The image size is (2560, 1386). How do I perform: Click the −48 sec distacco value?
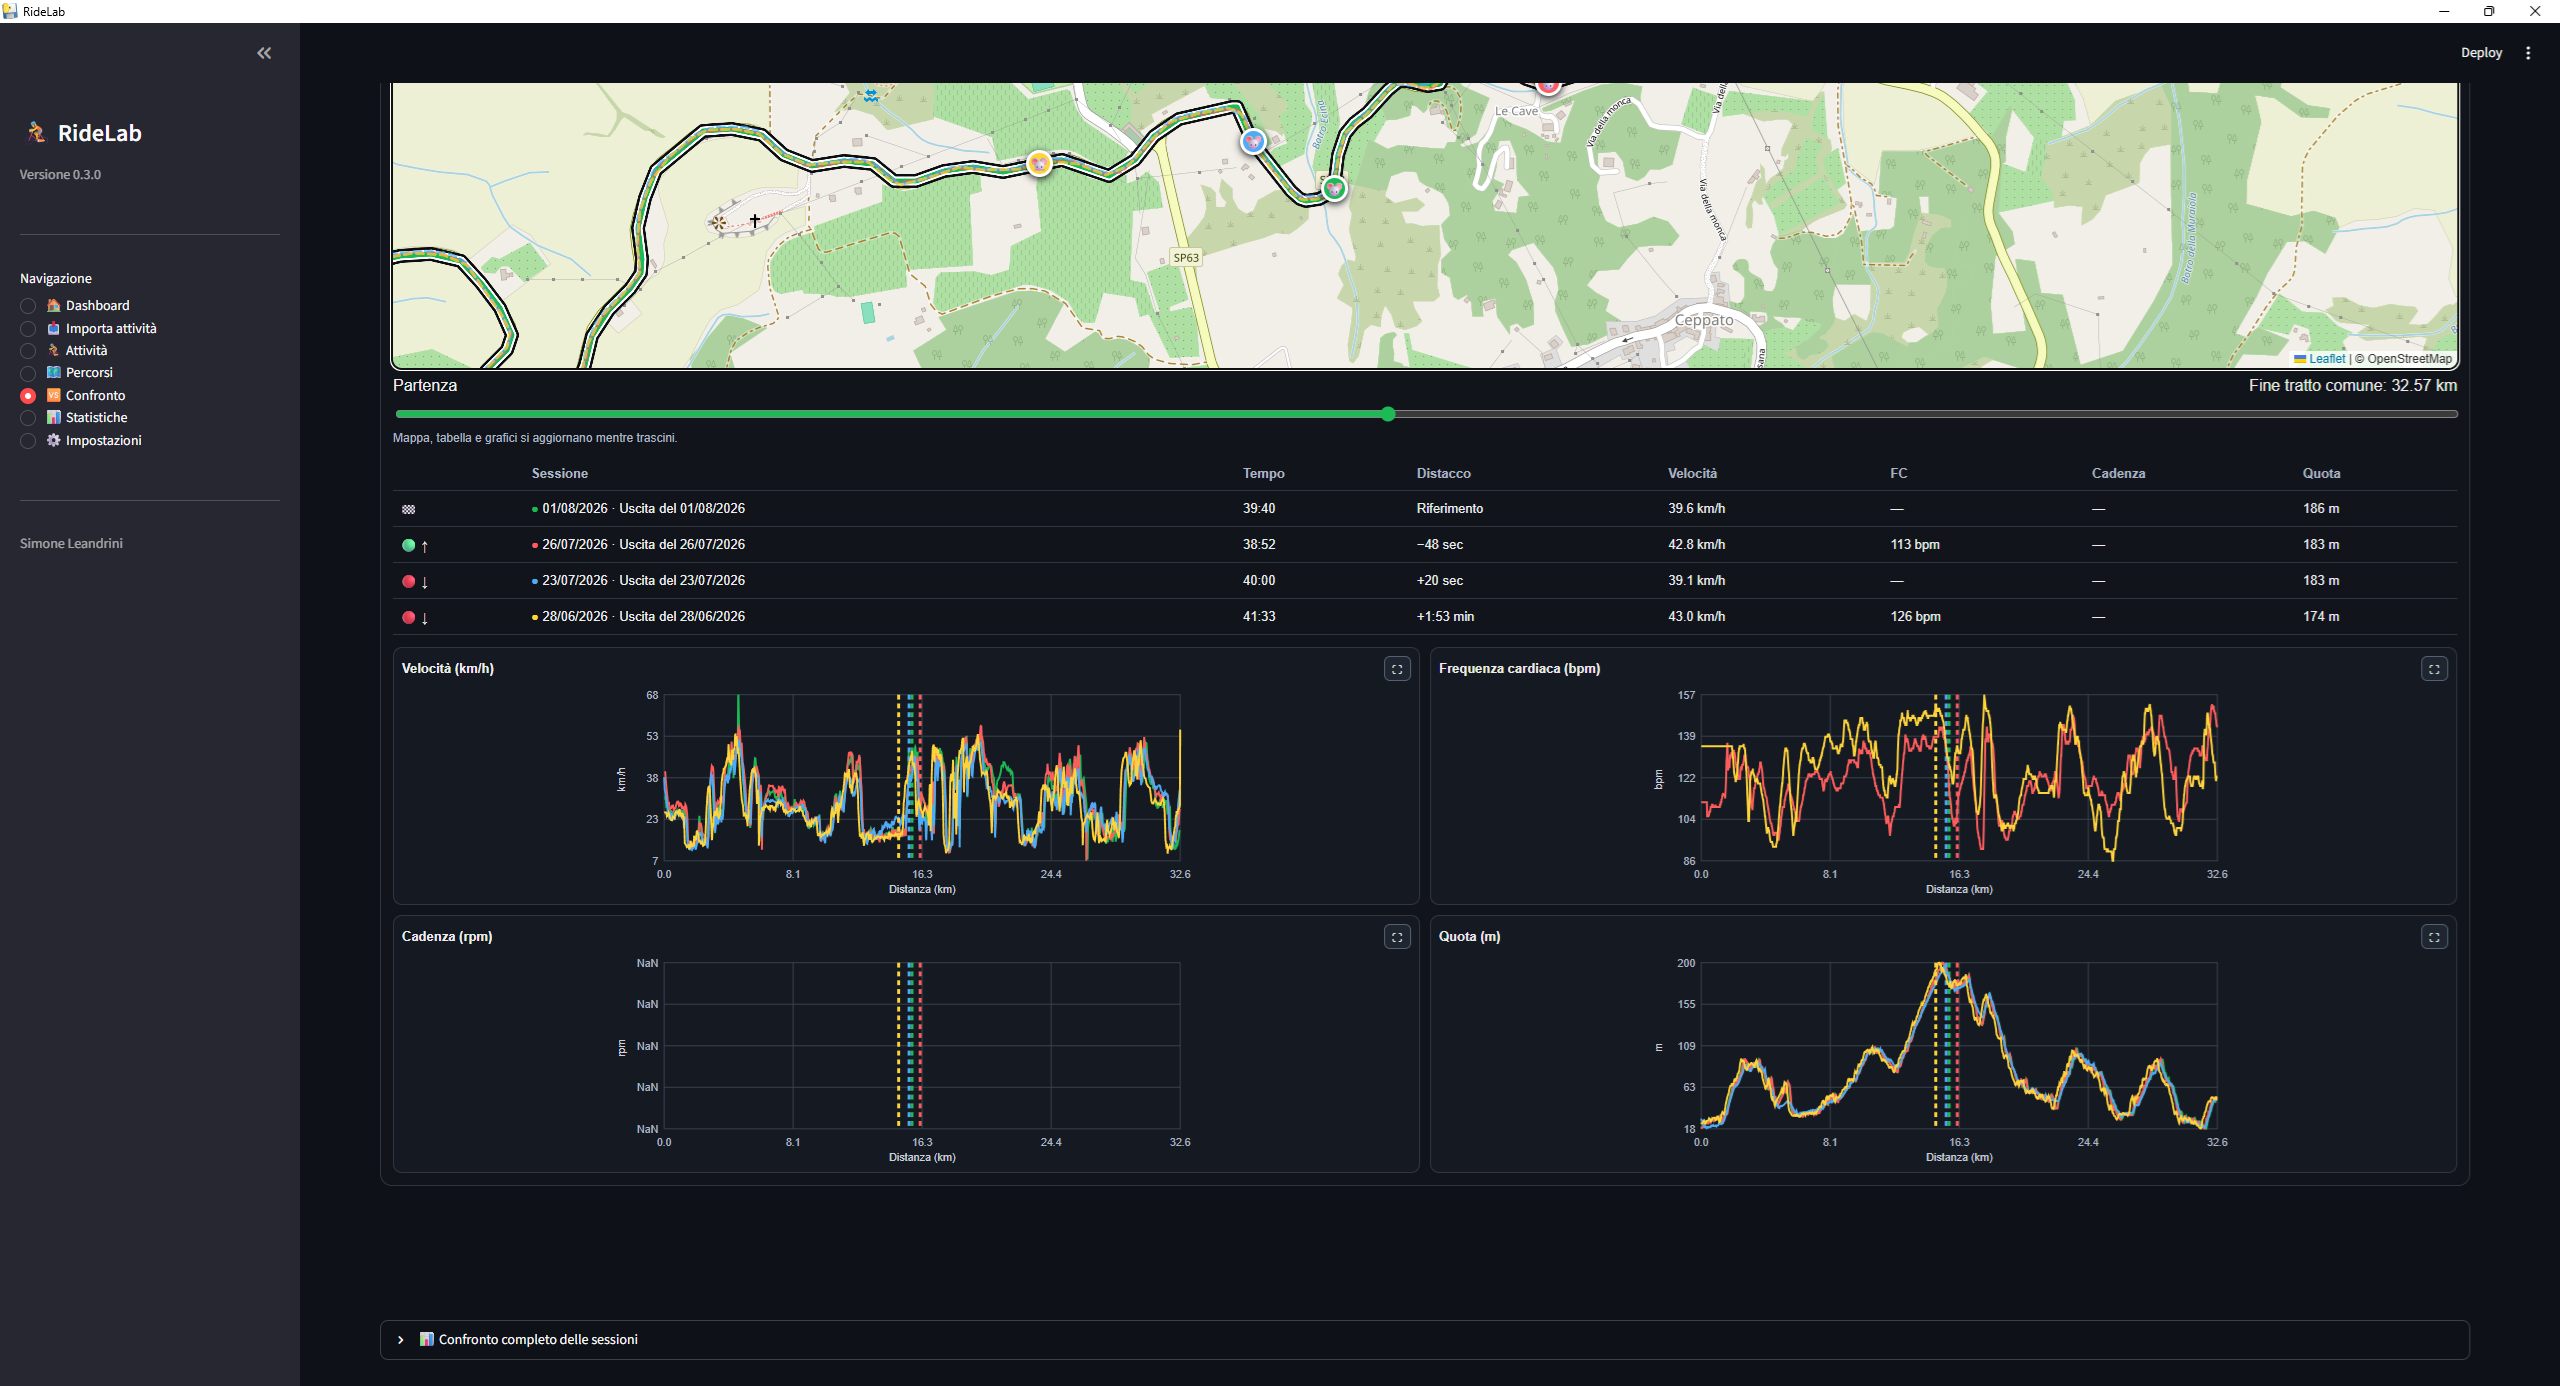tap(1439, 545)
